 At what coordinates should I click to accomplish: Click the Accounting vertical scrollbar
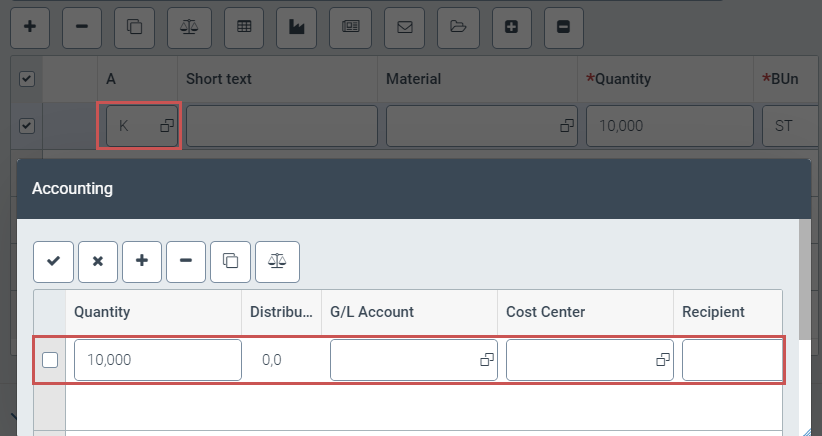804,300
